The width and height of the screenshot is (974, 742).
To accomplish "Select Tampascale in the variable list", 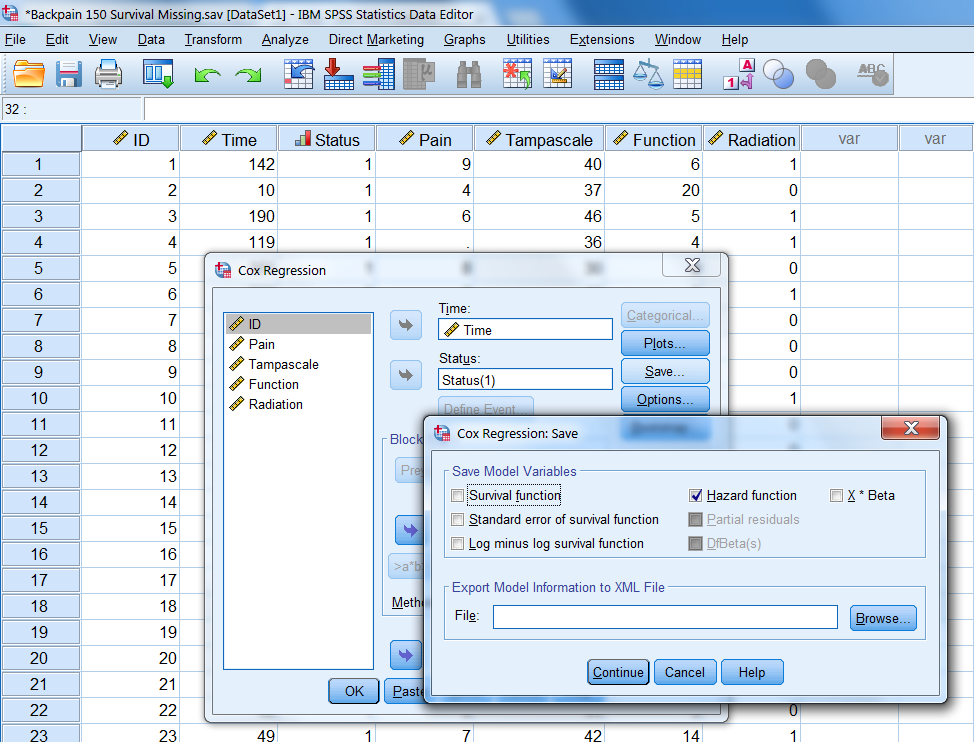I will pyautogui.click(x=283, y=364).
